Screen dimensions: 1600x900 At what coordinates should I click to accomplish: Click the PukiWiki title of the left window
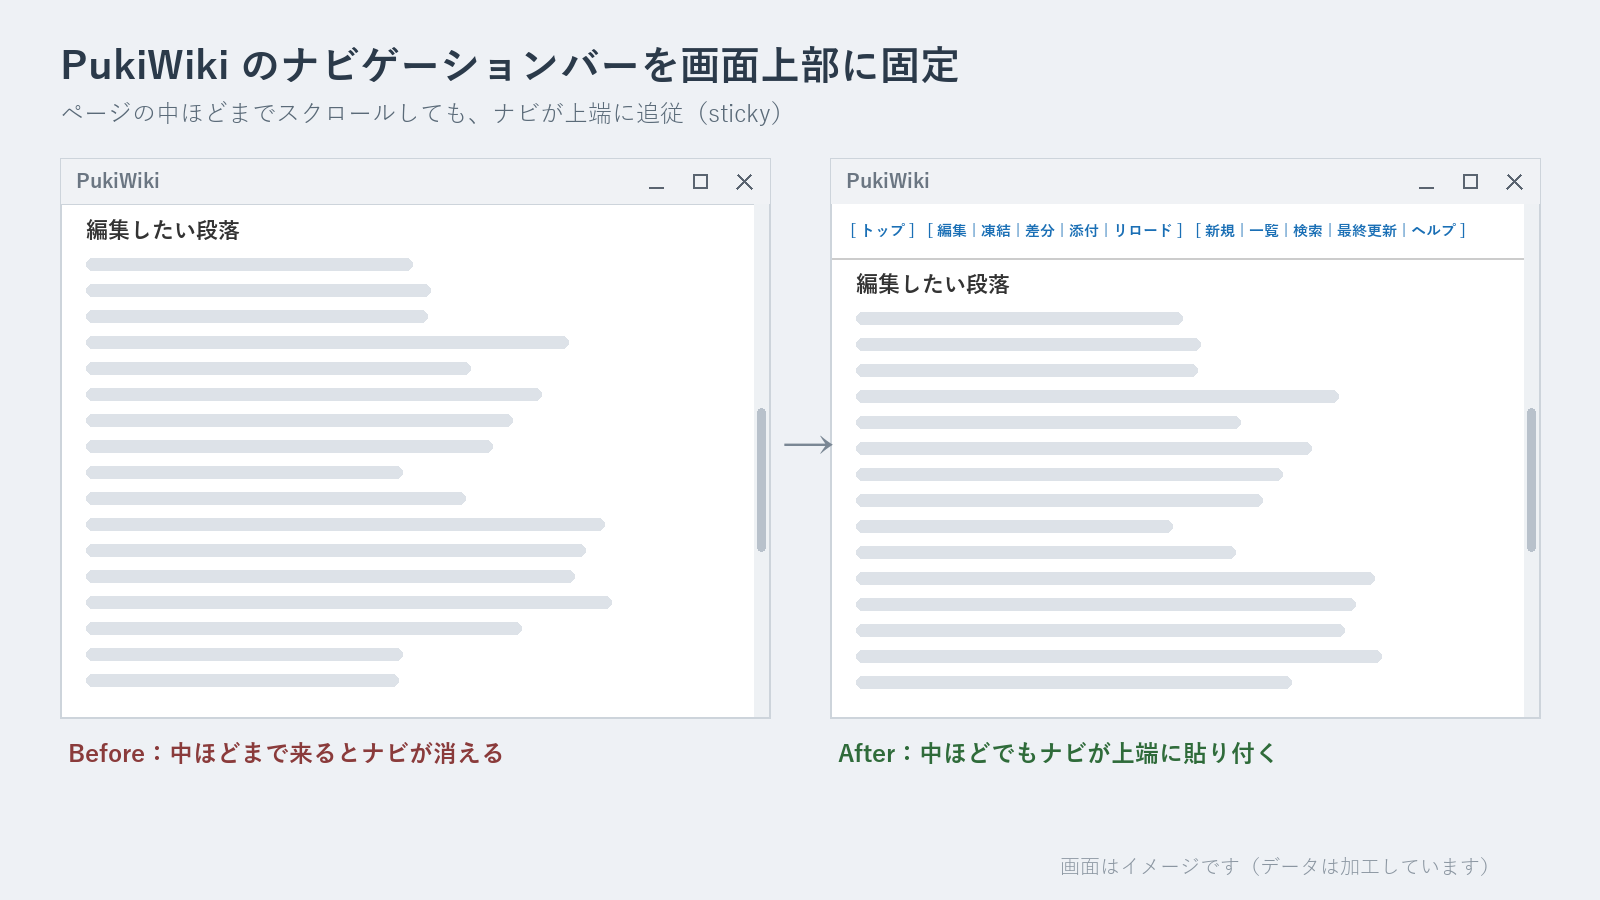tap(118, 181)
